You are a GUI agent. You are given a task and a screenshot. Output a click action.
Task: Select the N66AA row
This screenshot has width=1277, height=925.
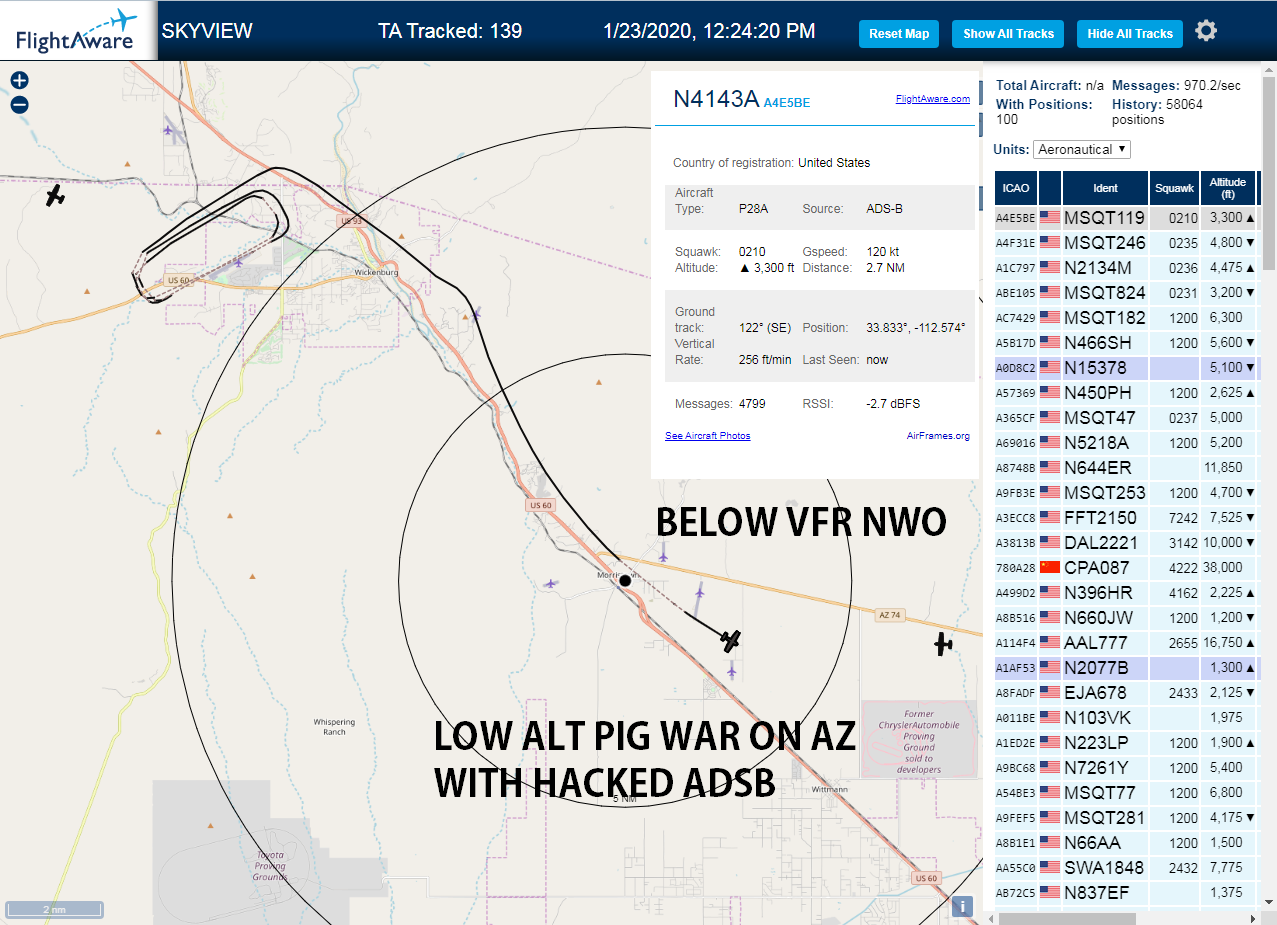1126,842
